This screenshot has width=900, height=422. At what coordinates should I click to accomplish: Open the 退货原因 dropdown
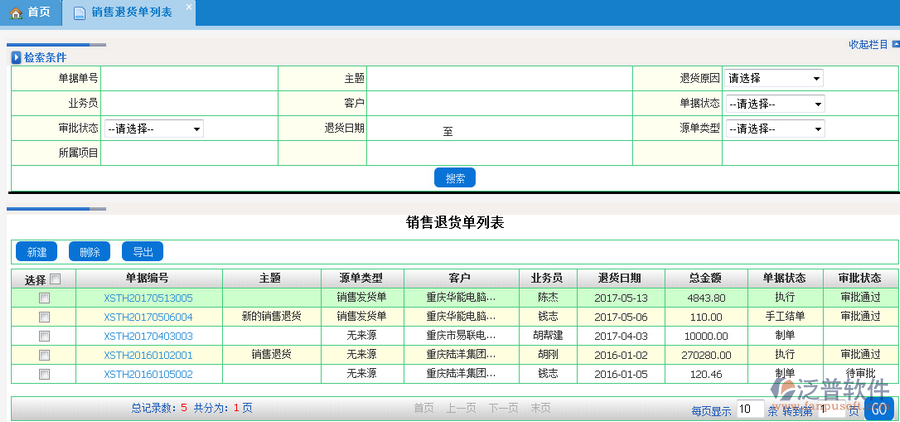tap(774, 78)
